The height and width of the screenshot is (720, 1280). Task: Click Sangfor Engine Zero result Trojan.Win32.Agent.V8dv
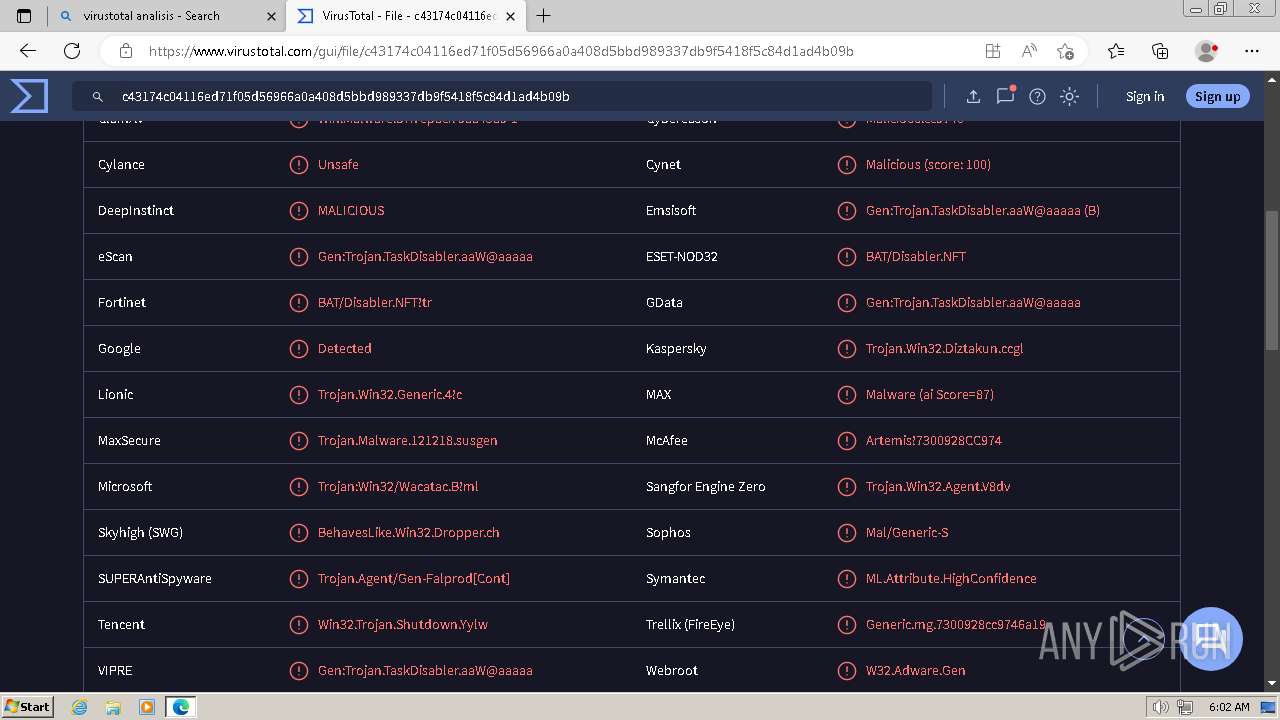938,487
